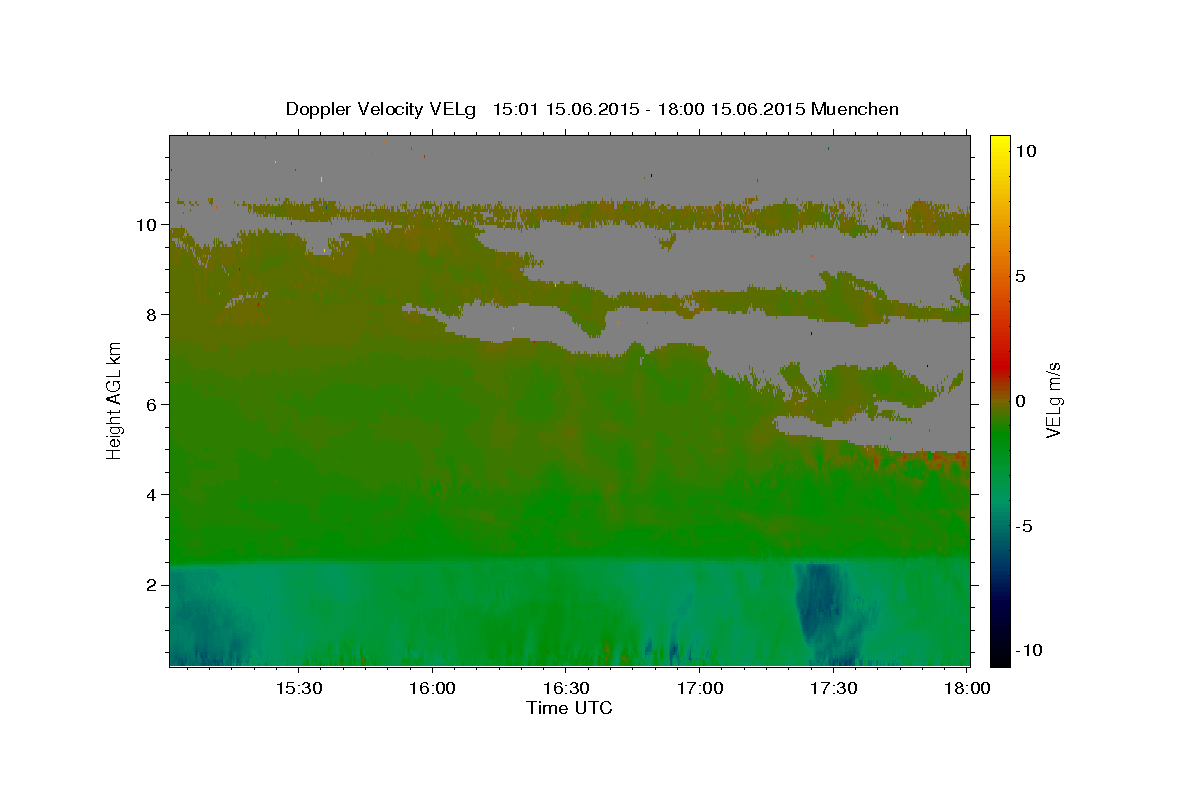Click the colorbar value -10
Image resolution: width=1200 pixels, height=800 pixels.
1028,651
